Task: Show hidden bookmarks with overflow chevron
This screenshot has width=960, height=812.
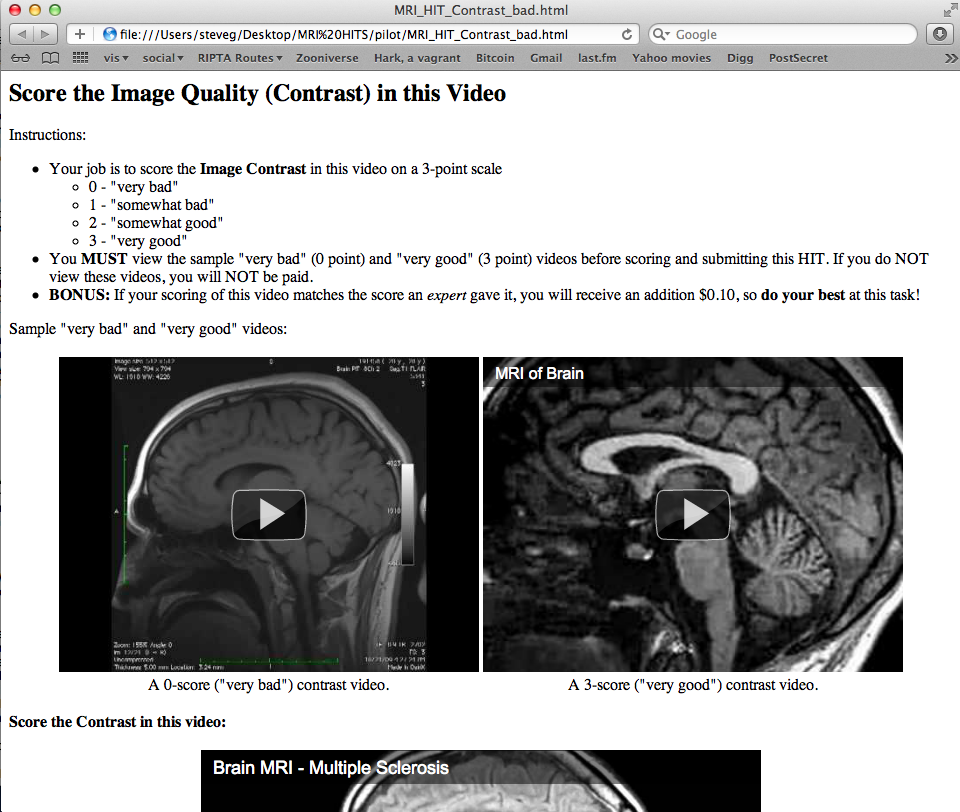Action: coord(950,58)
